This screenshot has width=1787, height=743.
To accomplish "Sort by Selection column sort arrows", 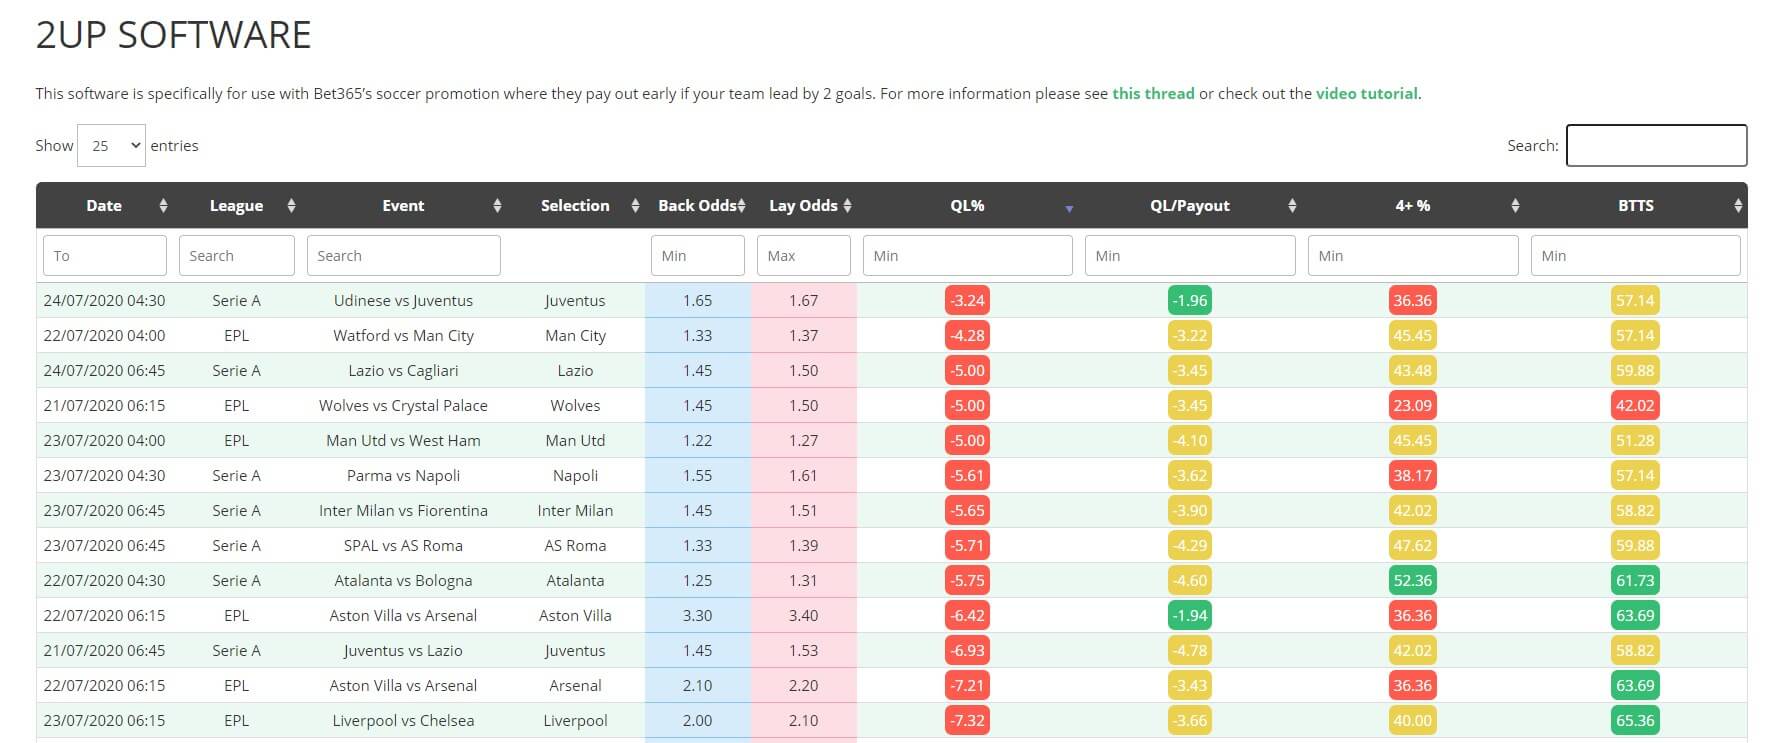I will (x=635, y=206).
